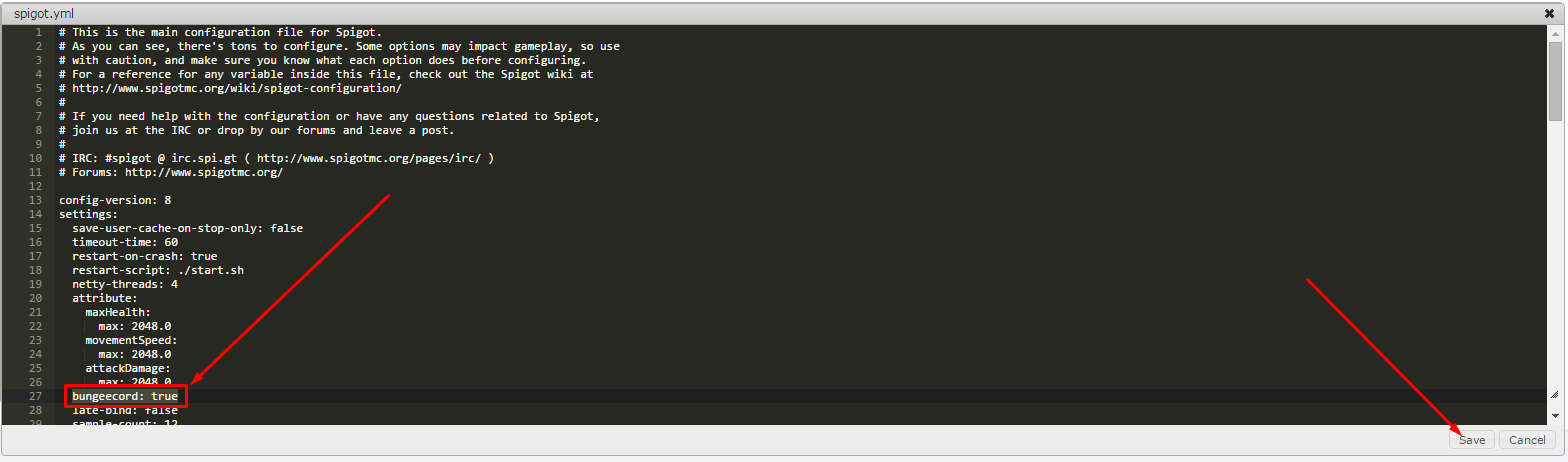Place cursor on the 'bungeecord: true' line

pos(125,397)
